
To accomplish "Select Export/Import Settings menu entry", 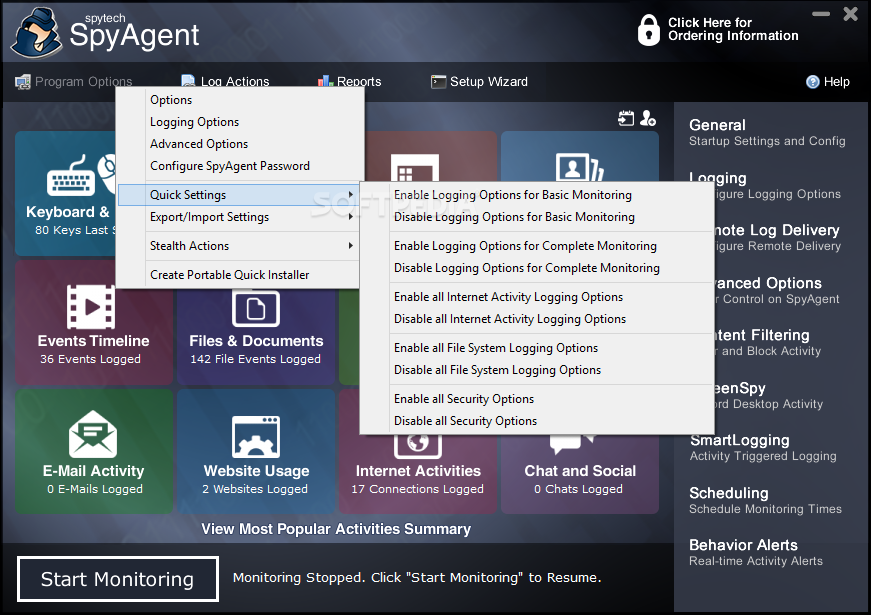I will point(239,217).
